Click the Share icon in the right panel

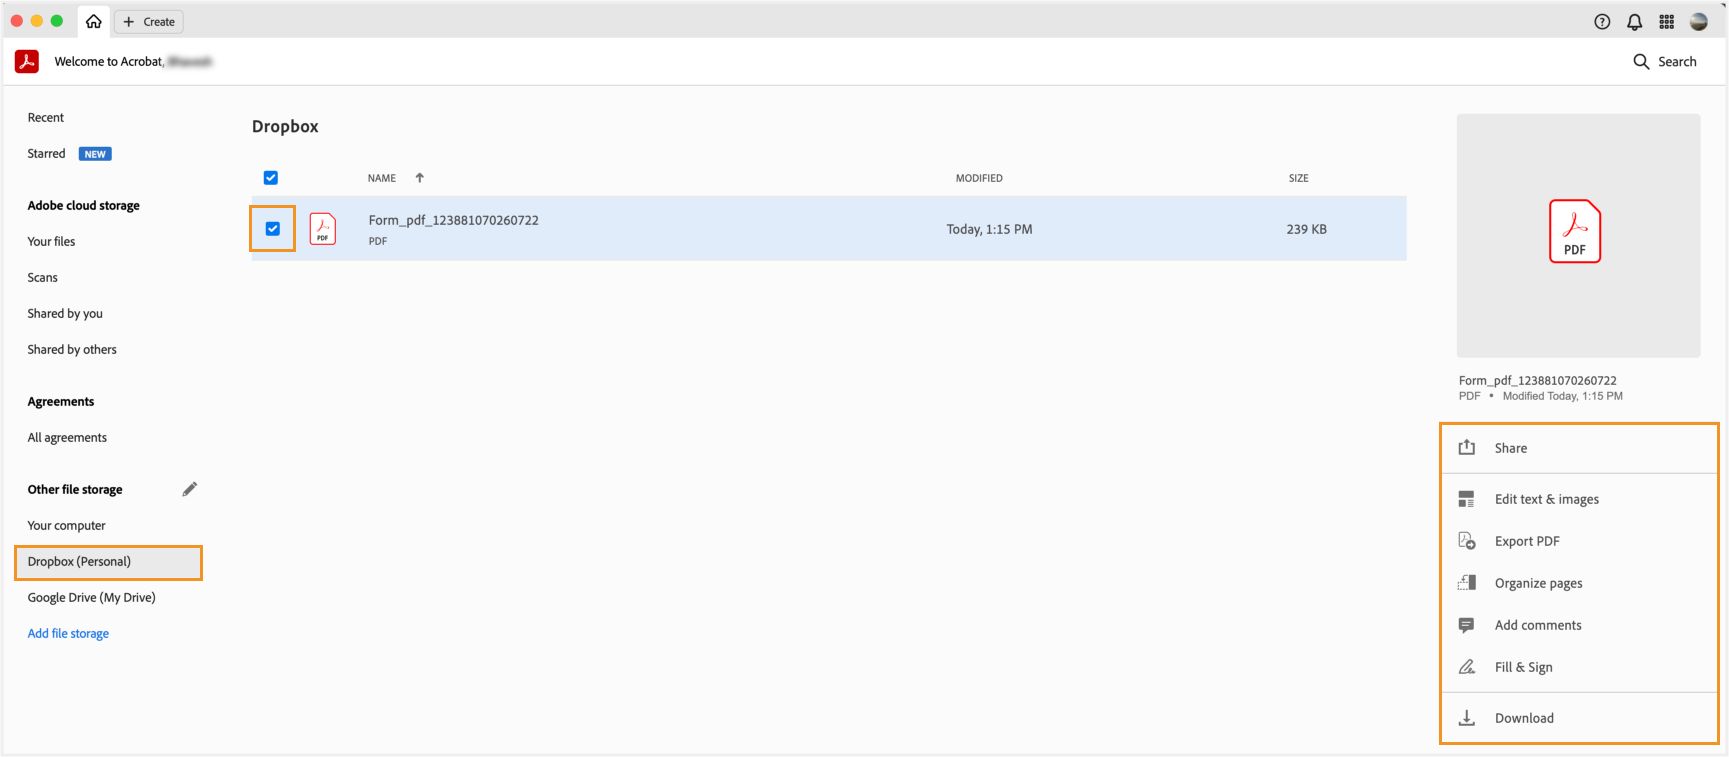(1467, 448)
